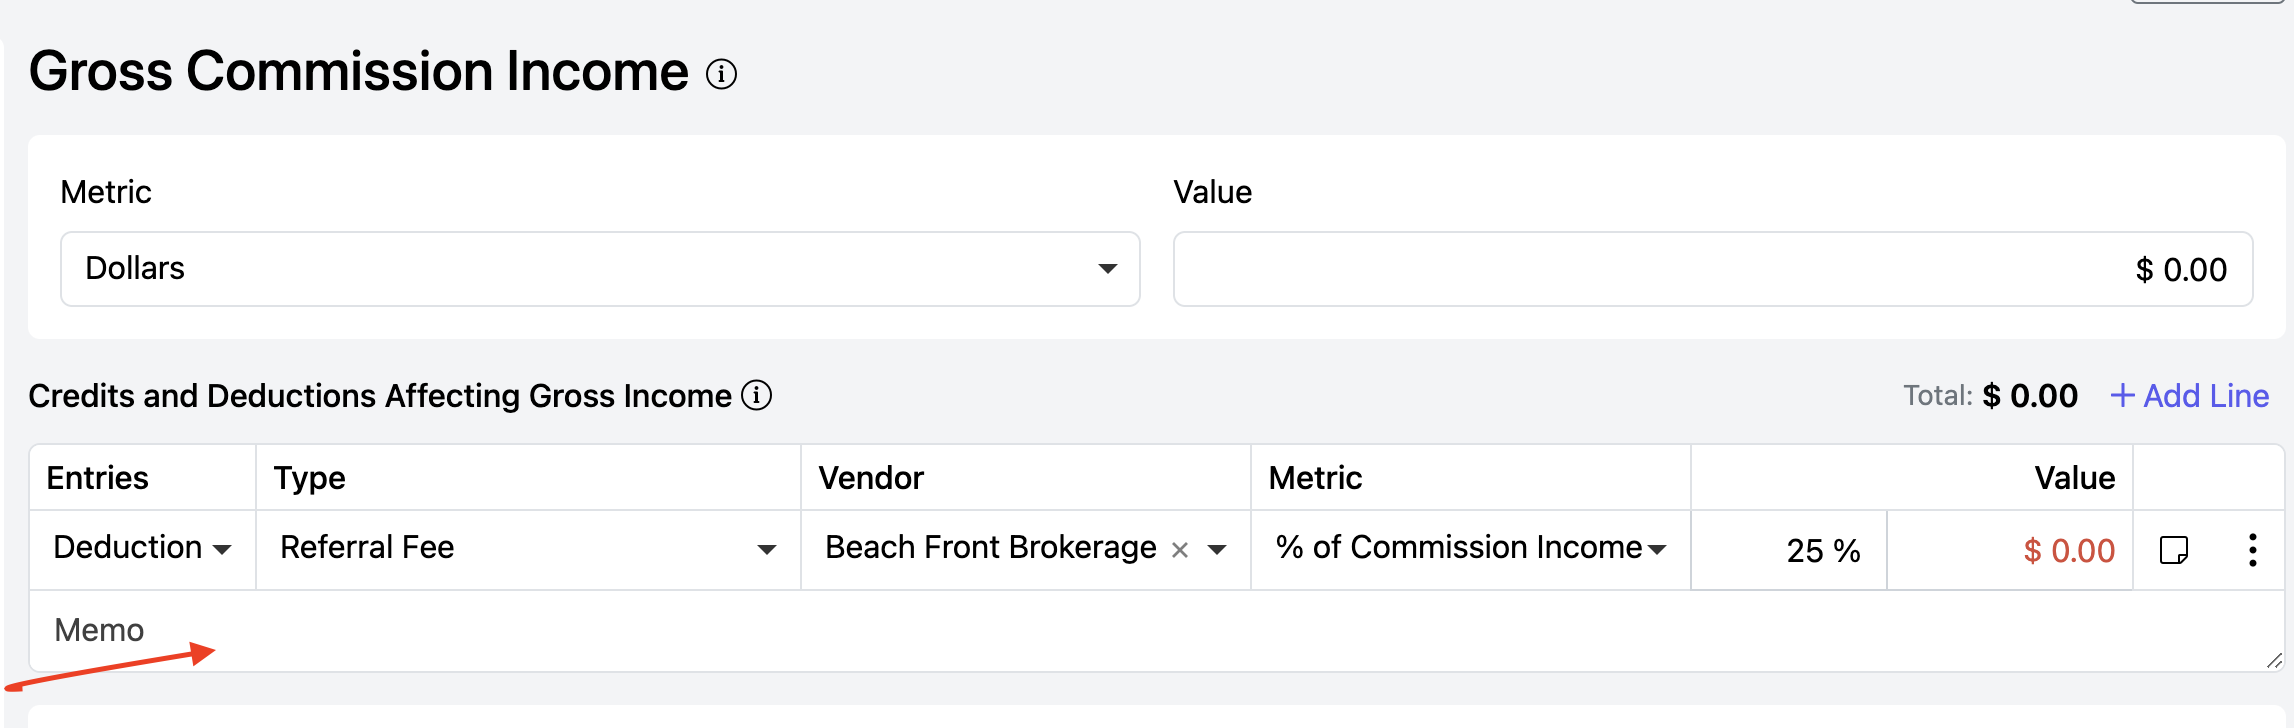Click the gross commission Value input field
2294x728 pixels.
pos(1712,269)
